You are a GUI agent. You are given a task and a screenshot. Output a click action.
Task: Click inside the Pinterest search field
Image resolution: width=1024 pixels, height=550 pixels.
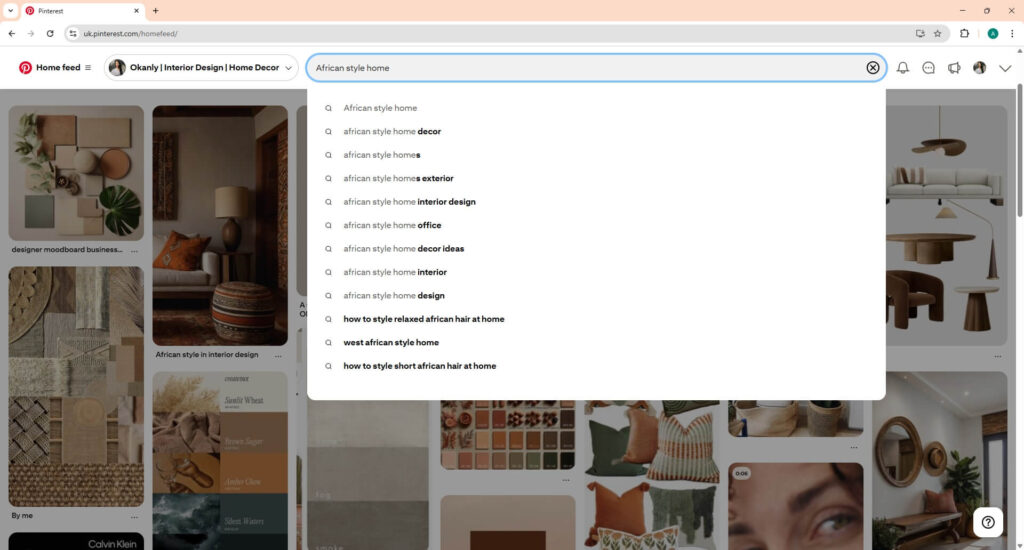point(590,68)
